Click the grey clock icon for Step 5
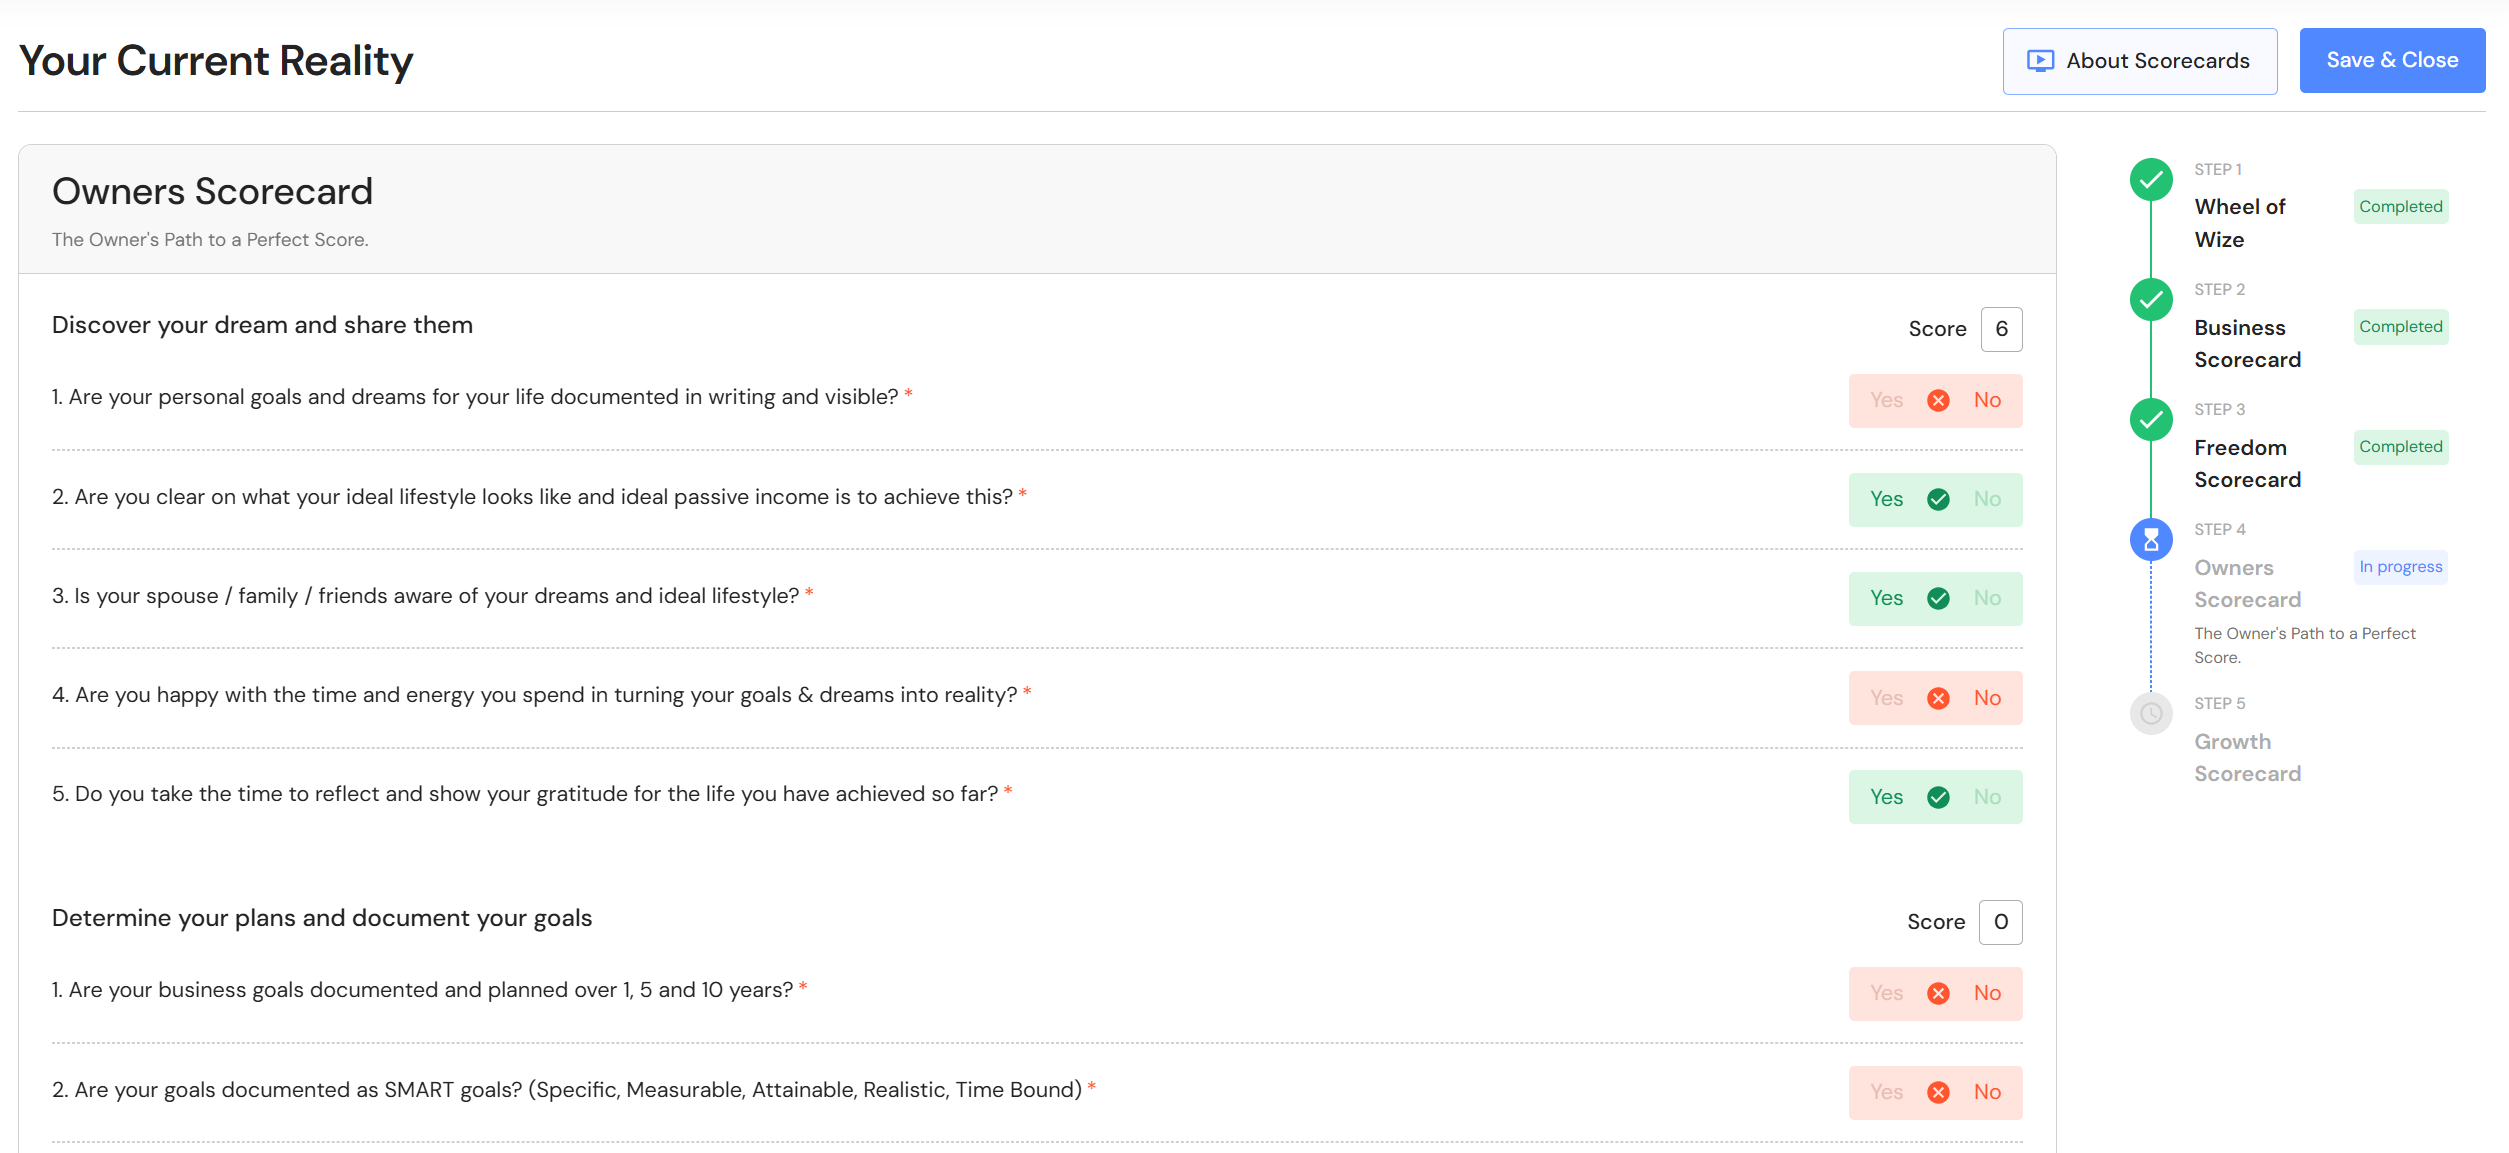The width and height of the screenshot is (2509, 1153). (x=2150, y=714)
